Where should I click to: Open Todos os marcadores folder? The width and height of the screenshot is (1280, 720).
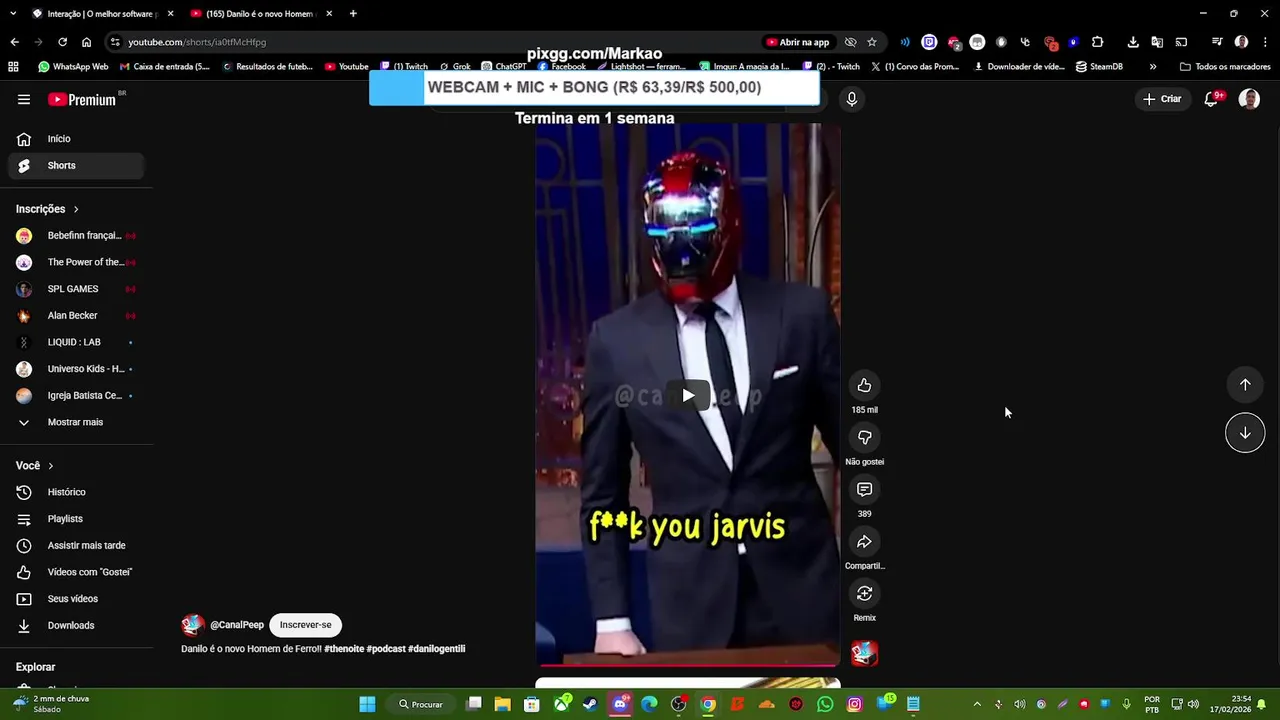click(1225, 67)
